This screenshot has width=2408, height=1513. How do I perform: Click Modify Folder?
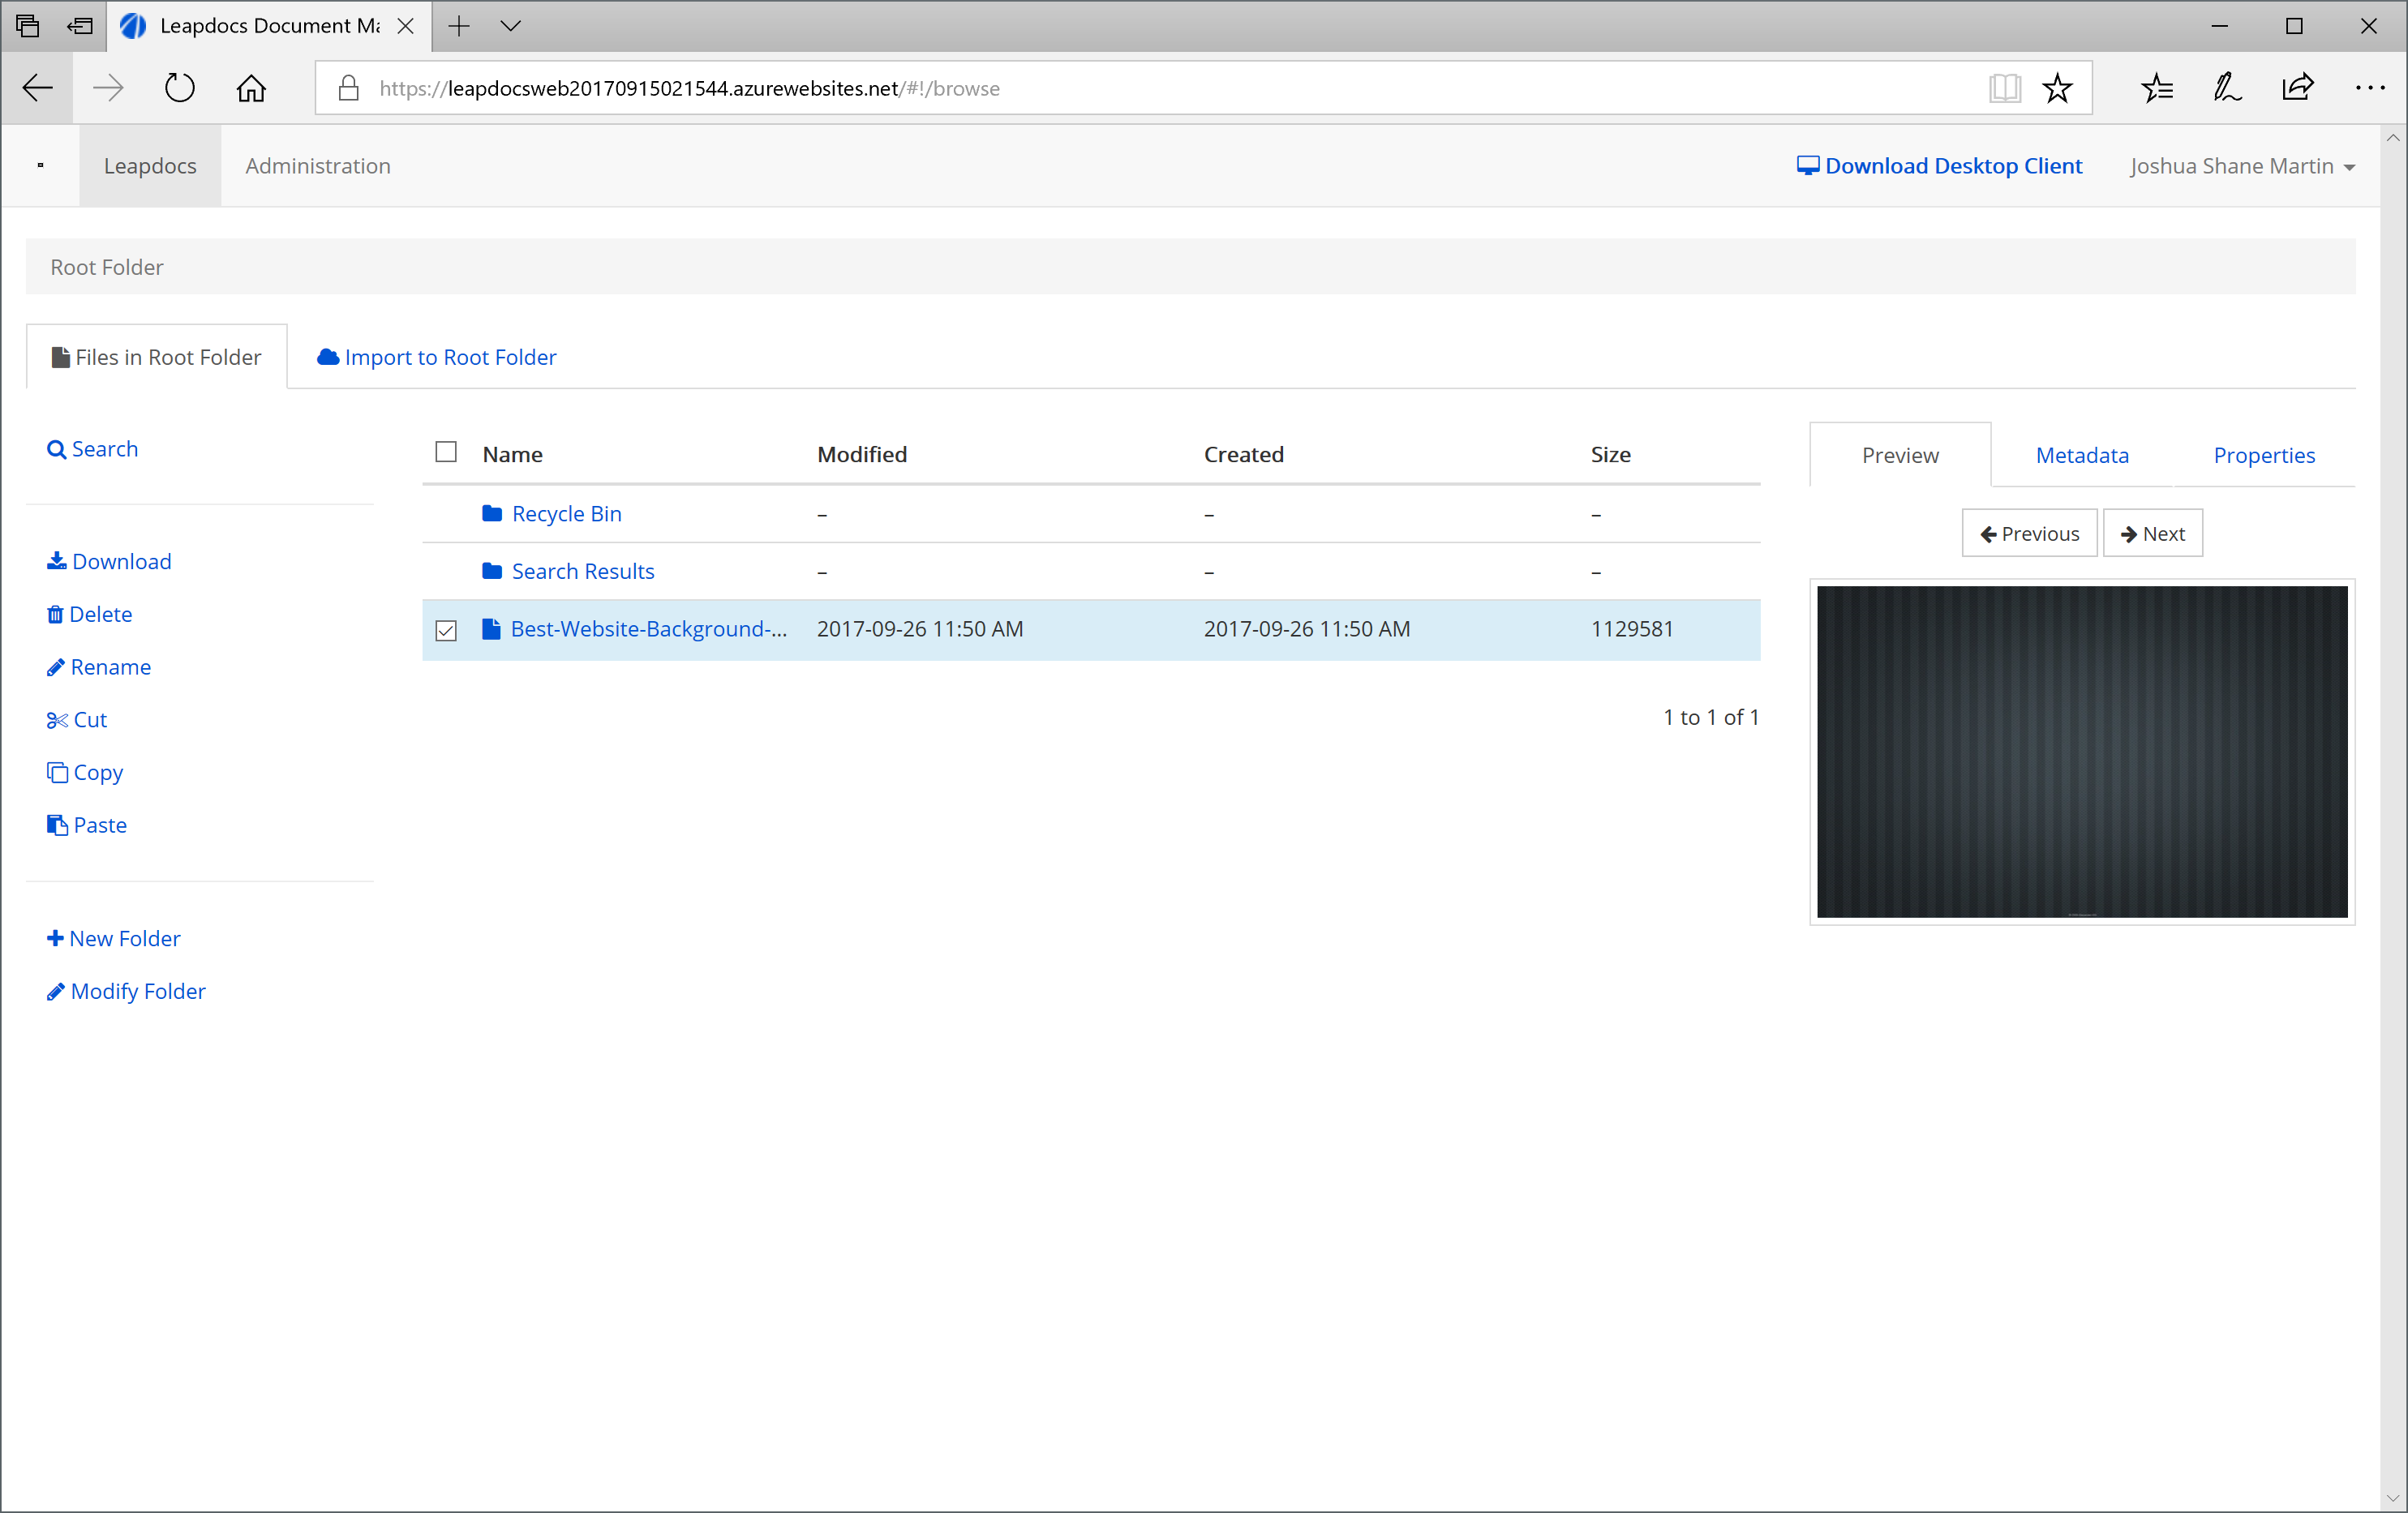pos(126,991)
